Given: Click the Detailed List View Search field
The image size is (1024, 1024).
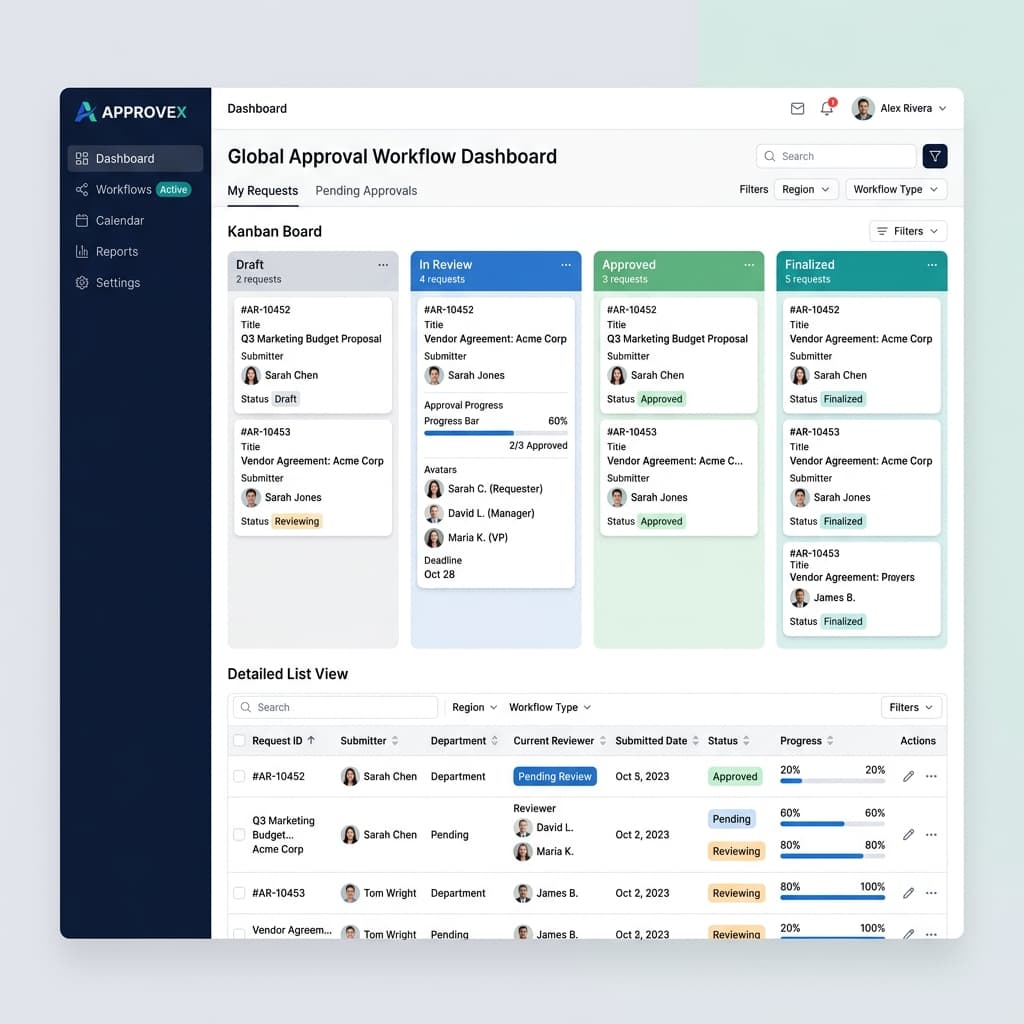Looking at the screenshot, I should [x=336, y=707].
